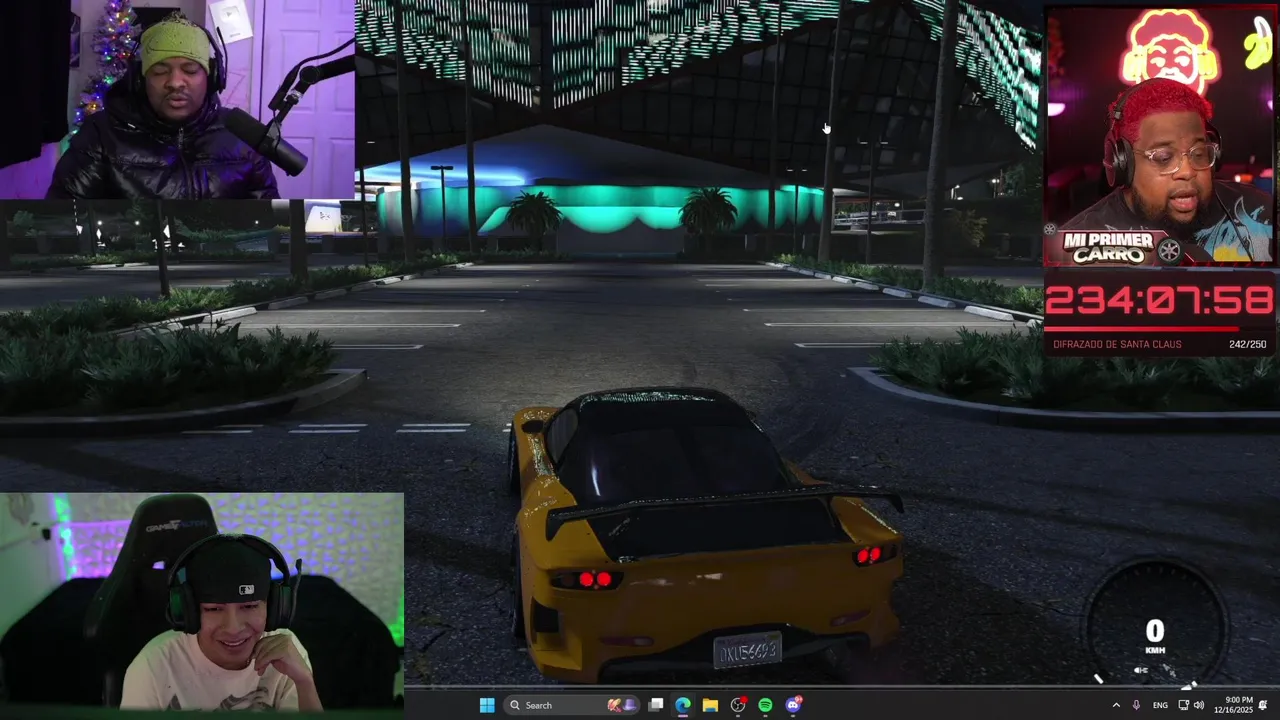
Task: Open Microsoft Edge from the taskbar
Action: coord(683,705)
